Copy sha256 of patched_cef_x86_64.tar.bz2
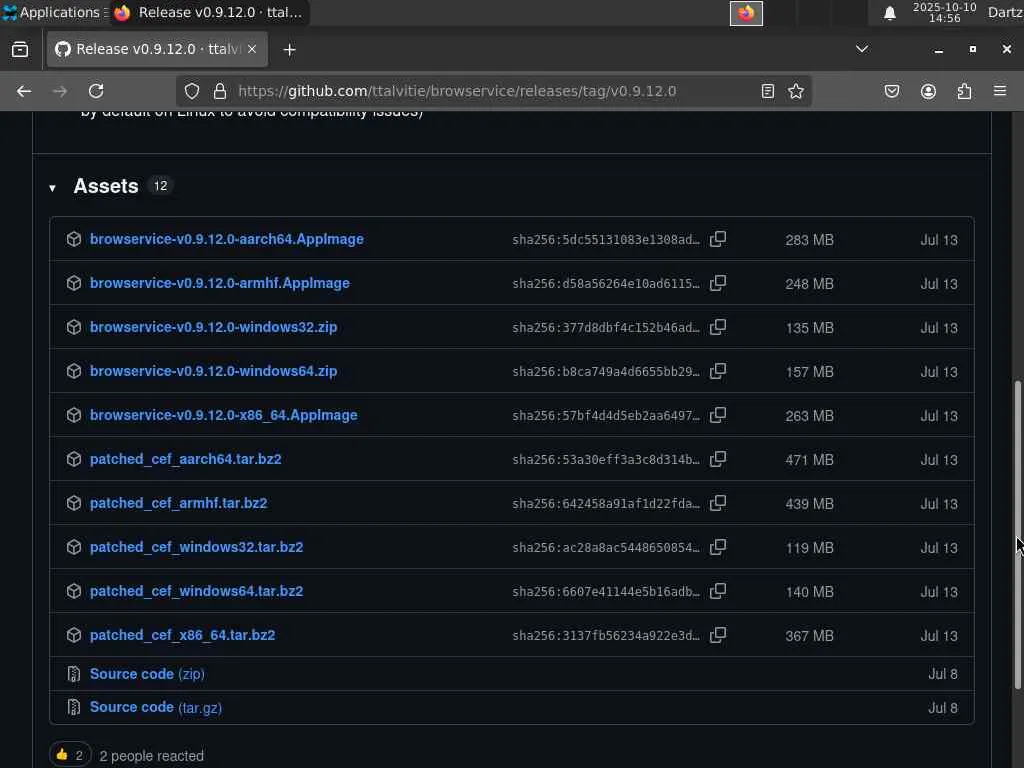1024x768 pixels. click(718, 635)
